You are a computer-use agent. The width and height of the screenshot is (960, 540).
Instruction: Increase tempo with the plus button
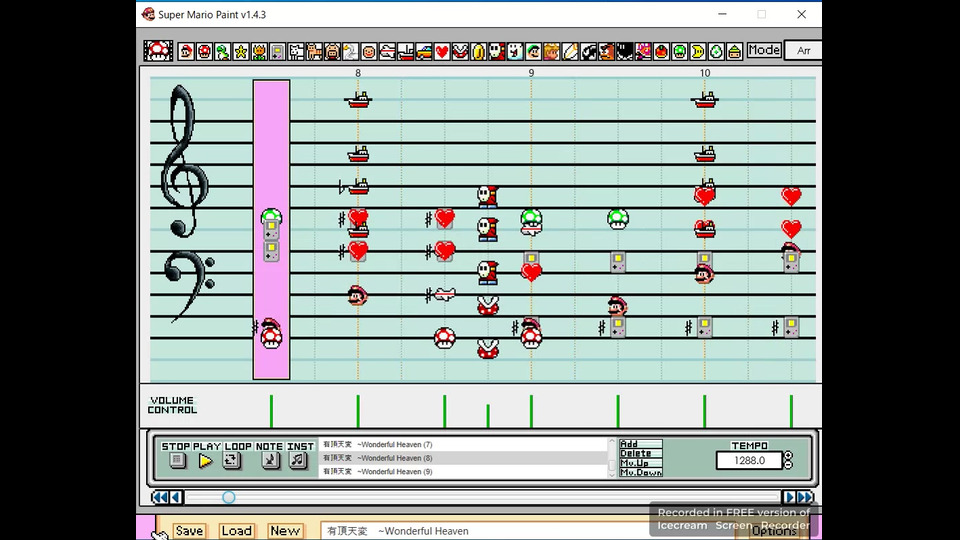(789, 456)
